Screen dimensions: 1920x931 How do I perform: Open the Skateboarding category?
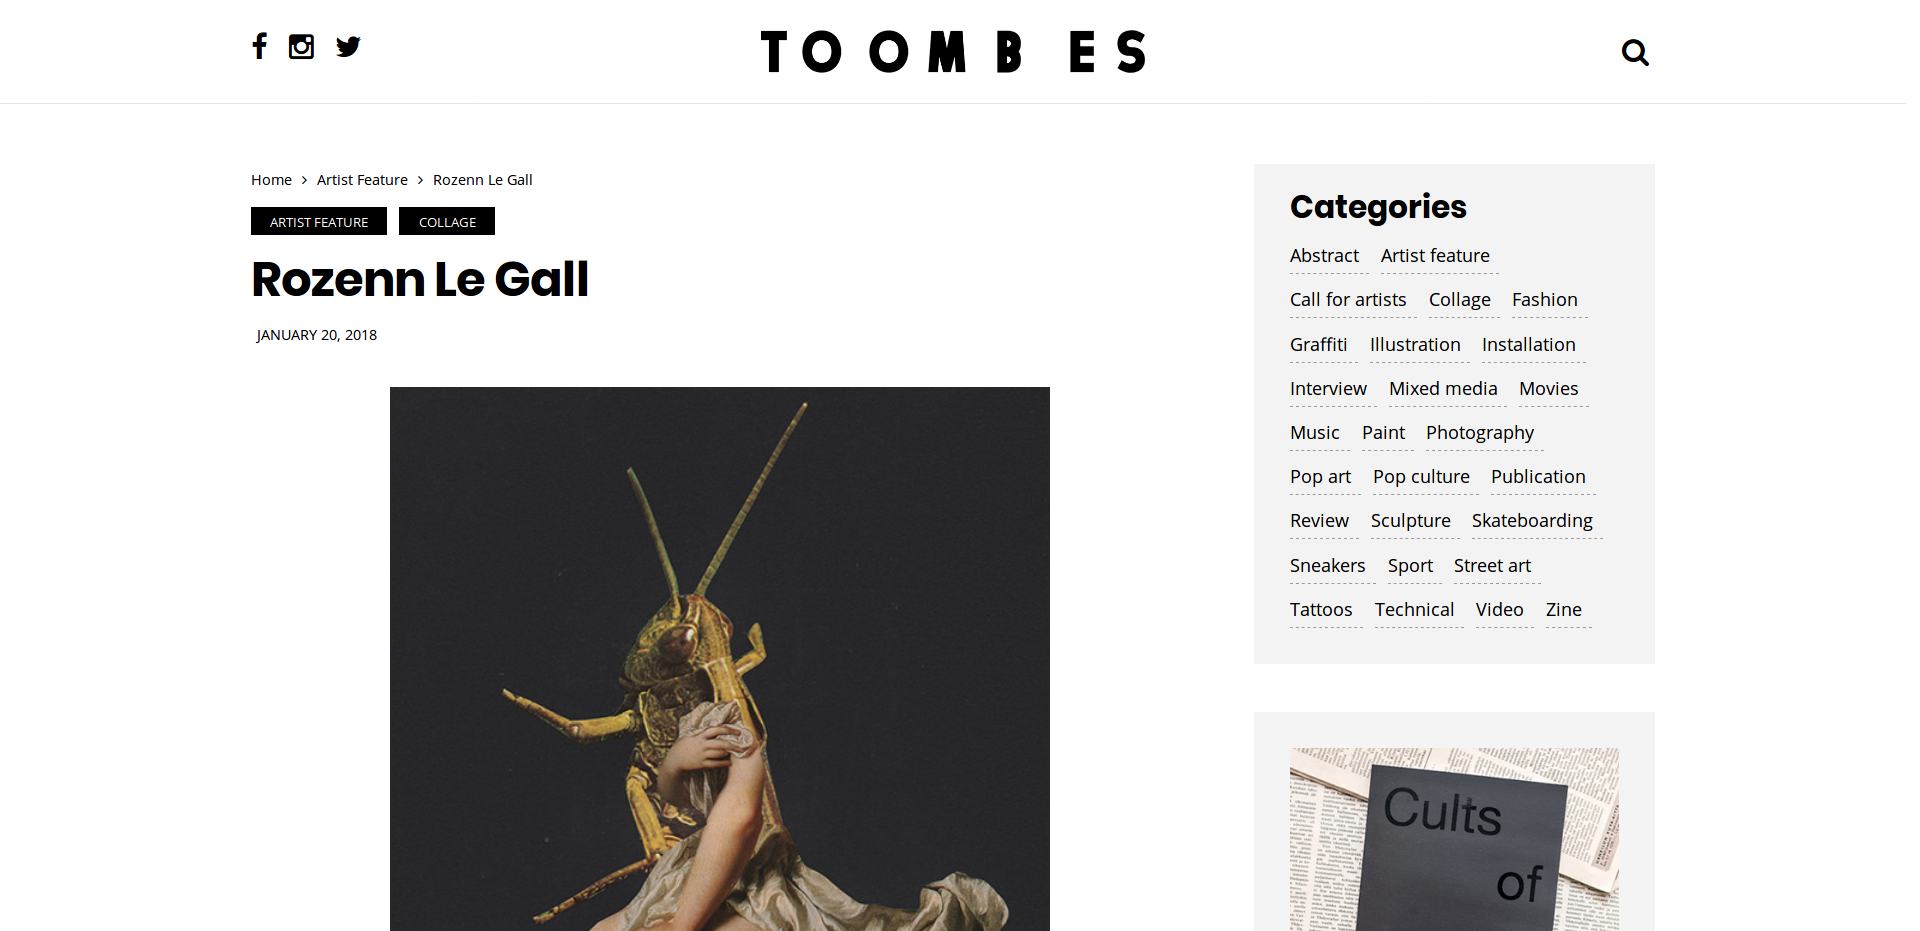click(x=1532, y=521)
